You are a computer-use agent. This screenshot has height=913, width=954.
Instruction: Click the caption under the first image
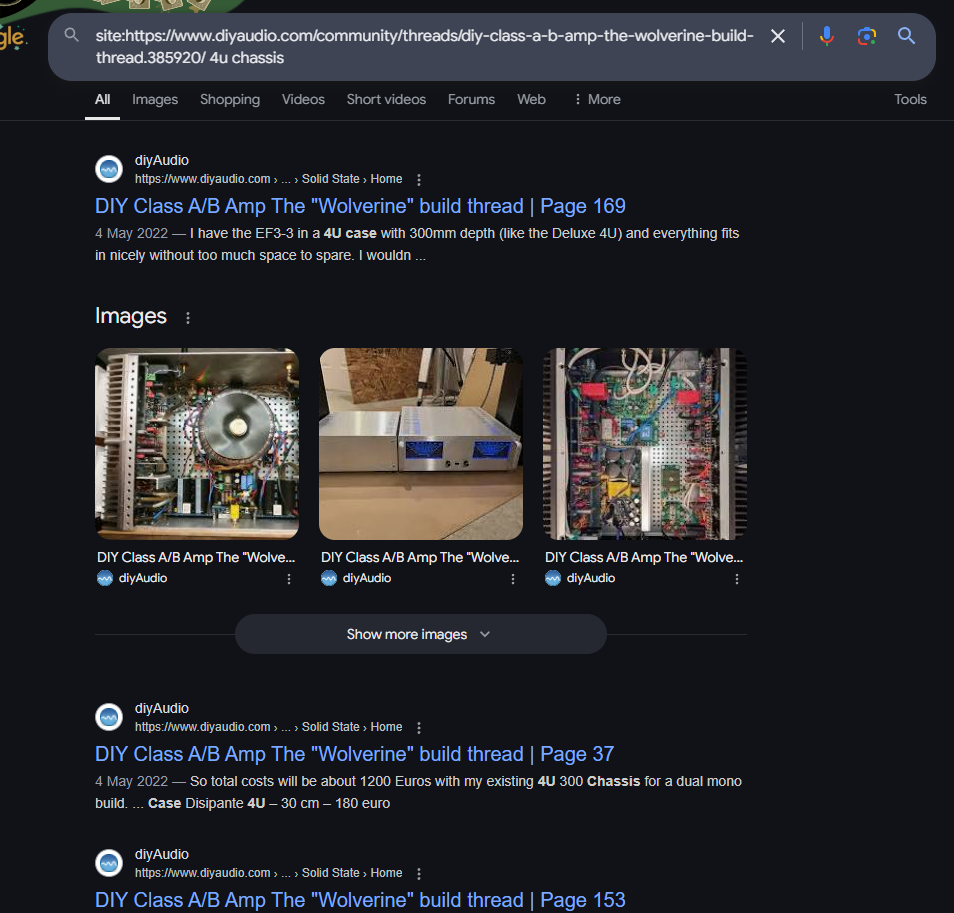click(x=196, y=557)
